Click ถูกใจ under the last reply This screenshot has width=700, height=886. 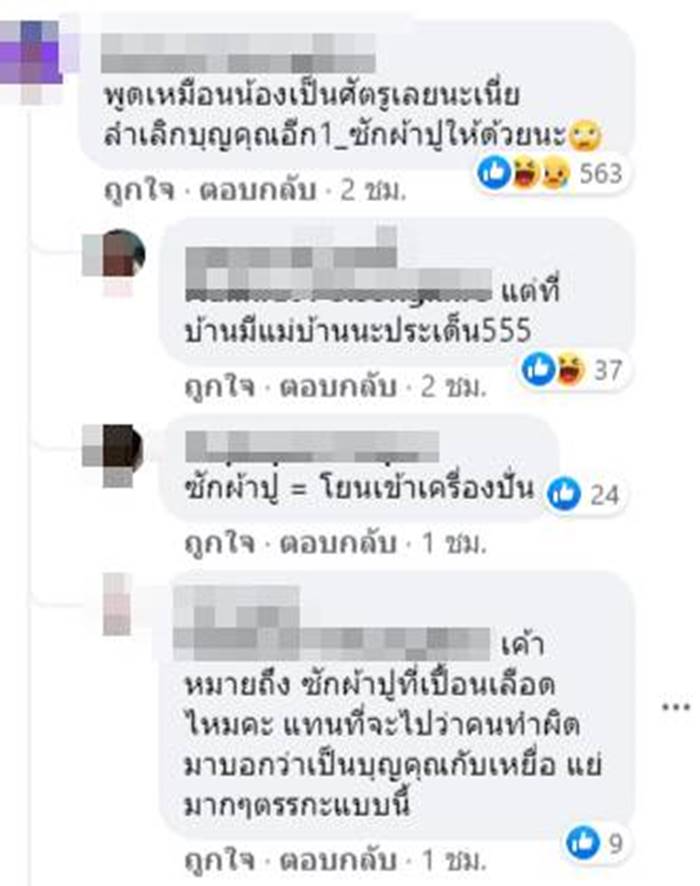pyautogui.click(x=220, y=860)
